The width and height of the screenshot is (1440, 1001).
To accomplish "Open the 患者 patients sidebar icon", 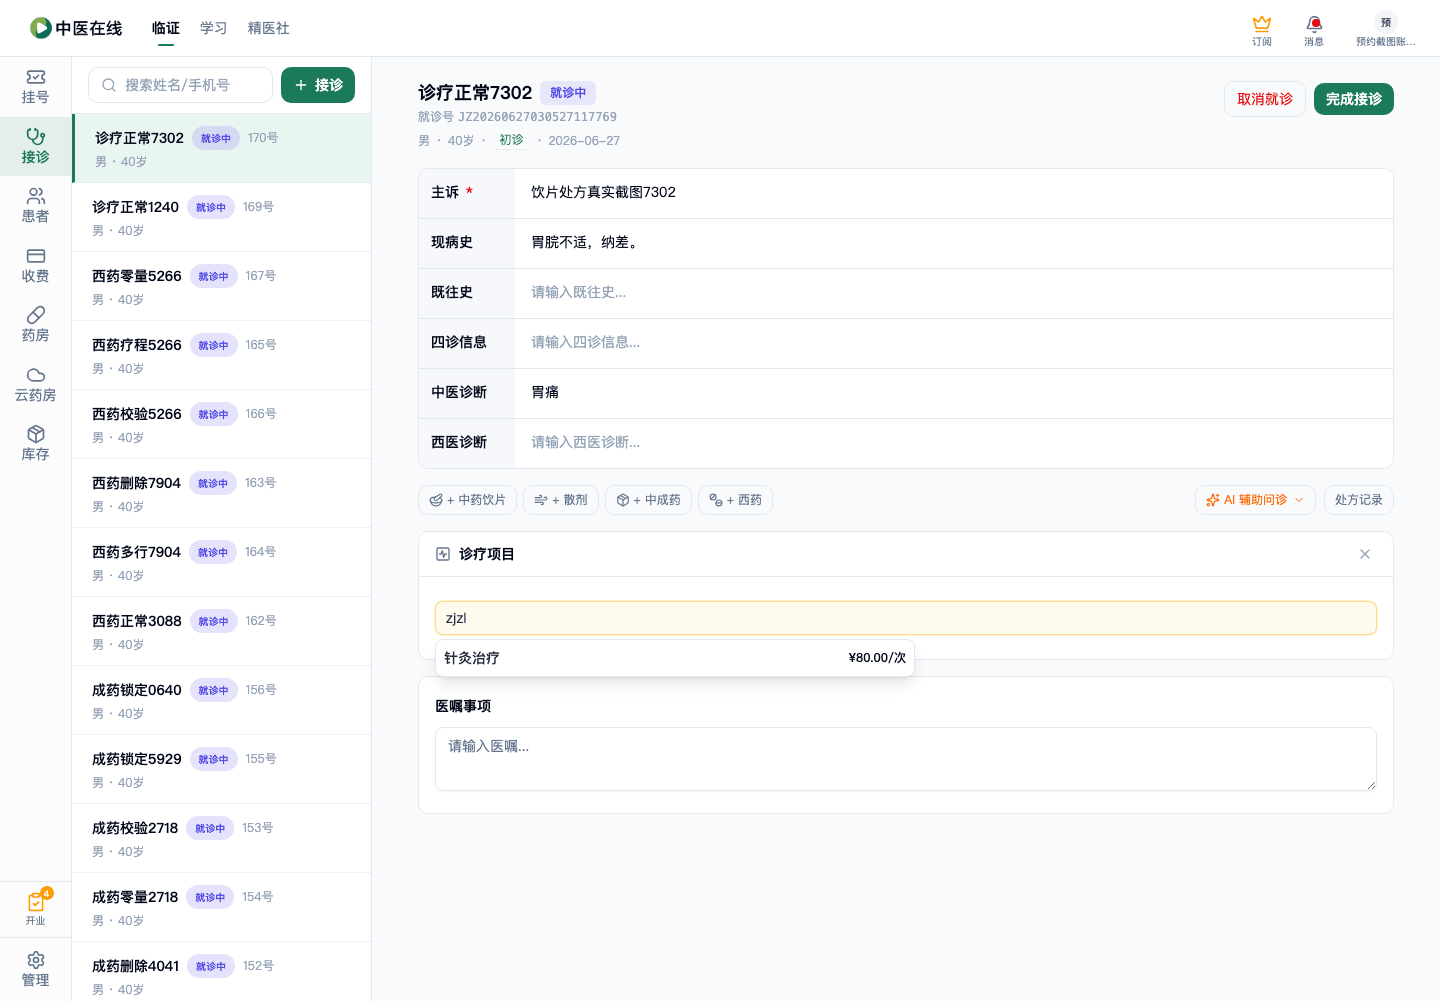I will 35,206.
